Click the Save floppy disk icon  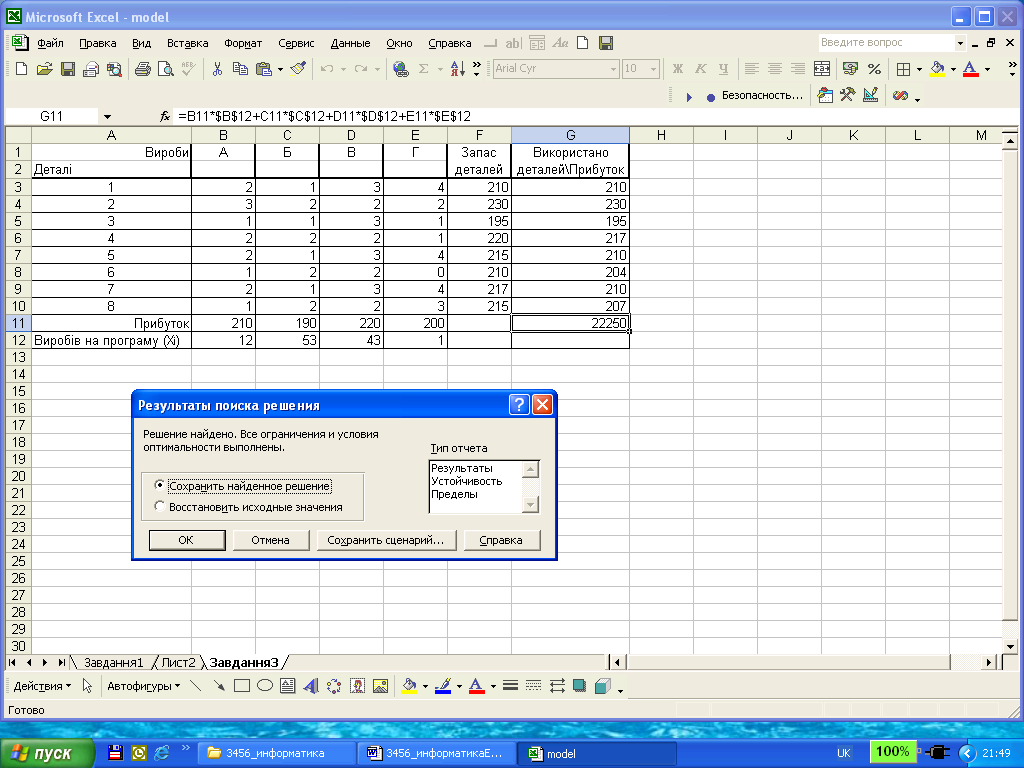click(68, 69)
